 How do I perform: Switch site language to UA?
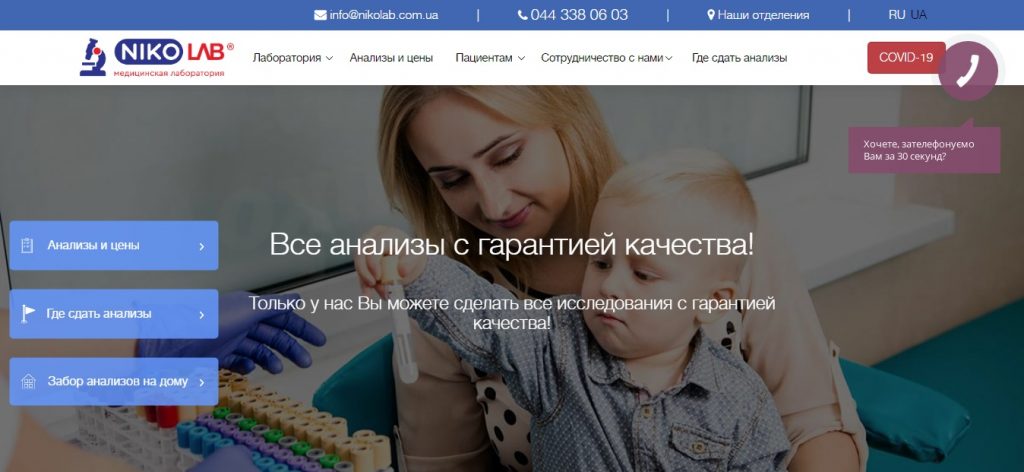[x=918, y=15]
